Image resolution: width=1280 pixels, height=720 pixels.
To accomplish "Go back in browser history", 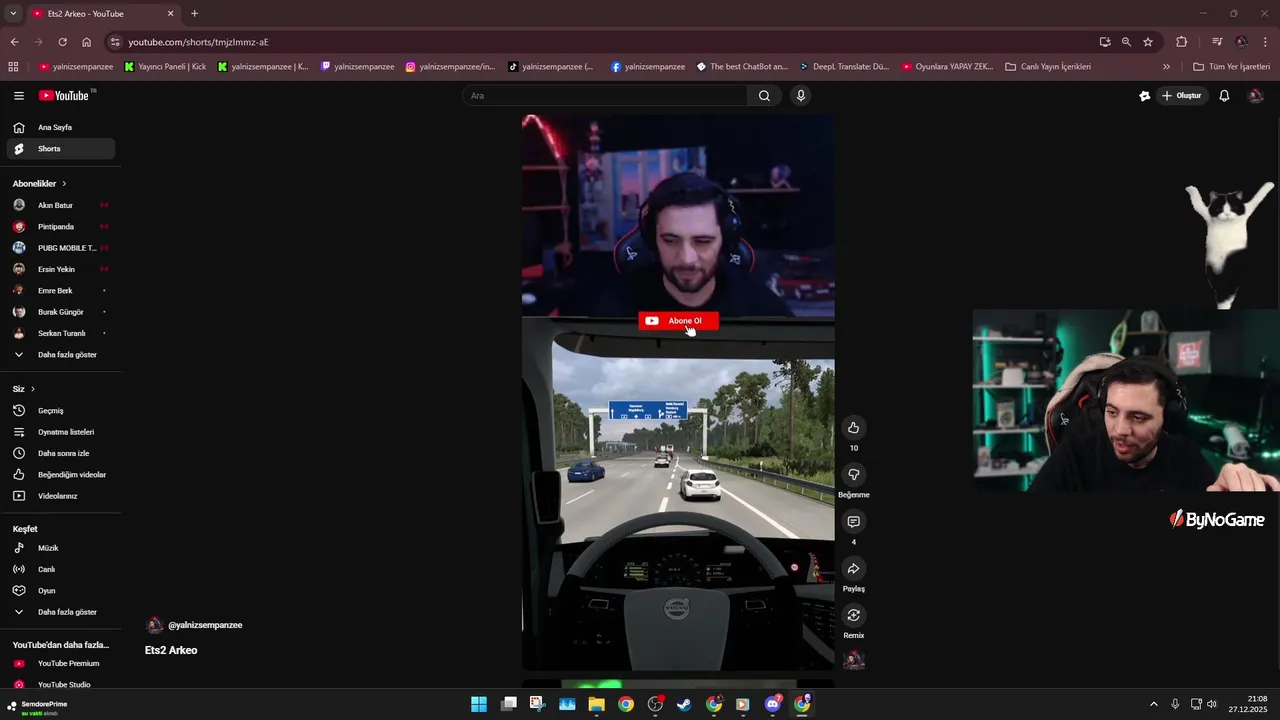I will [x=14, y=42].
